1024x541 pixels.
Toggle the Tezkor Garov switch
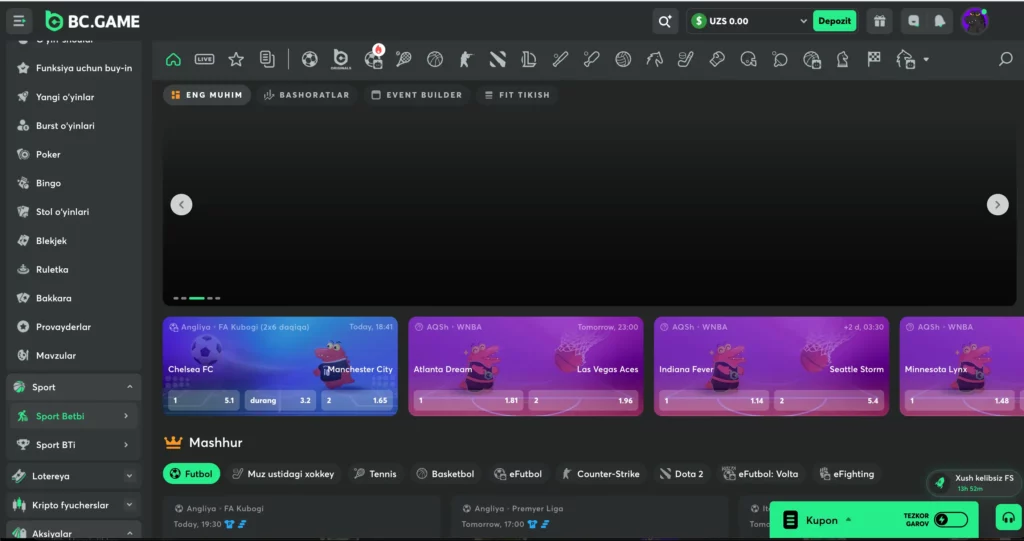pyautogui.click(x=951, y=519)
